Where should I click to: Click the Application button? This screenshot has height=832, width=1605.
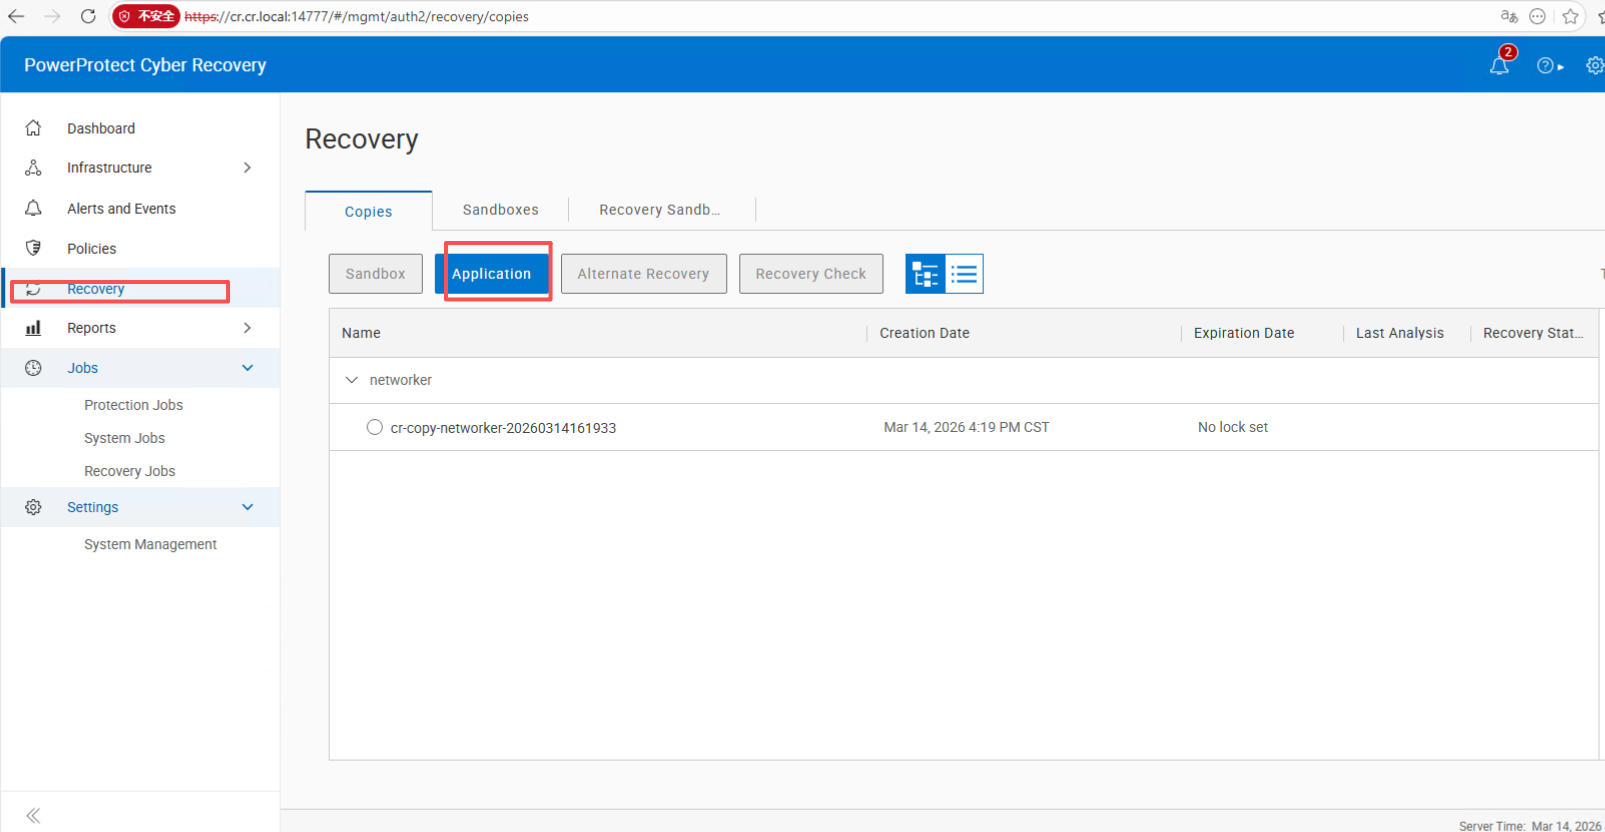point(491,274)
